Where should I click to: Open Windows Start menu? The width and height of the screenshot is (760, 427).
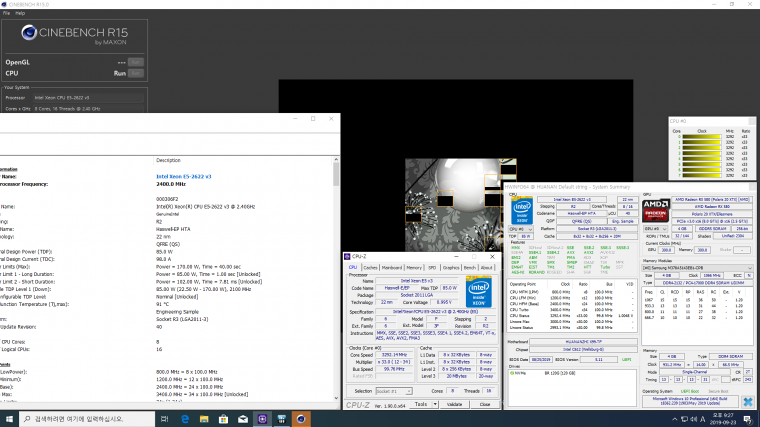(x=9, y=419)
